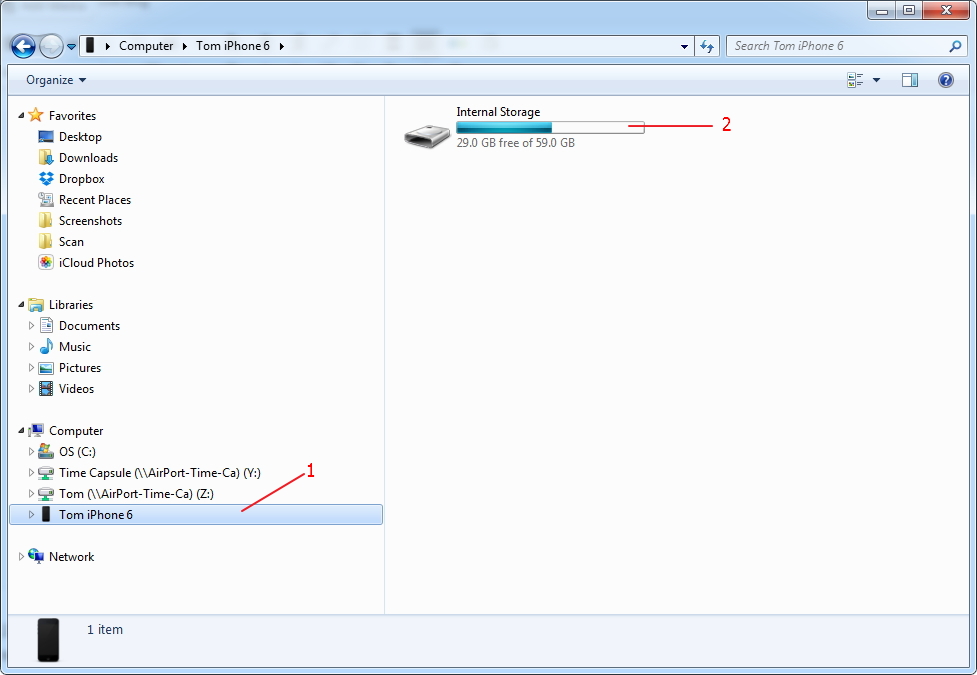Select the Videos library icon

(x=46, y=388)
